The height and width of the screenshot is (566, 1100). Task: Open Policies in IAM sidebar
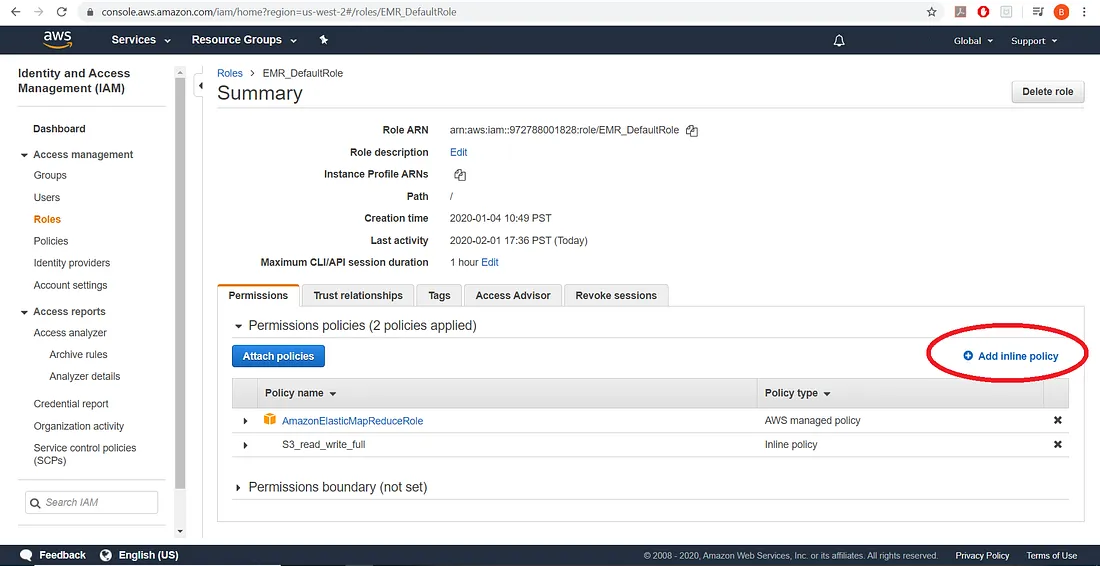(x=51, y=241)
